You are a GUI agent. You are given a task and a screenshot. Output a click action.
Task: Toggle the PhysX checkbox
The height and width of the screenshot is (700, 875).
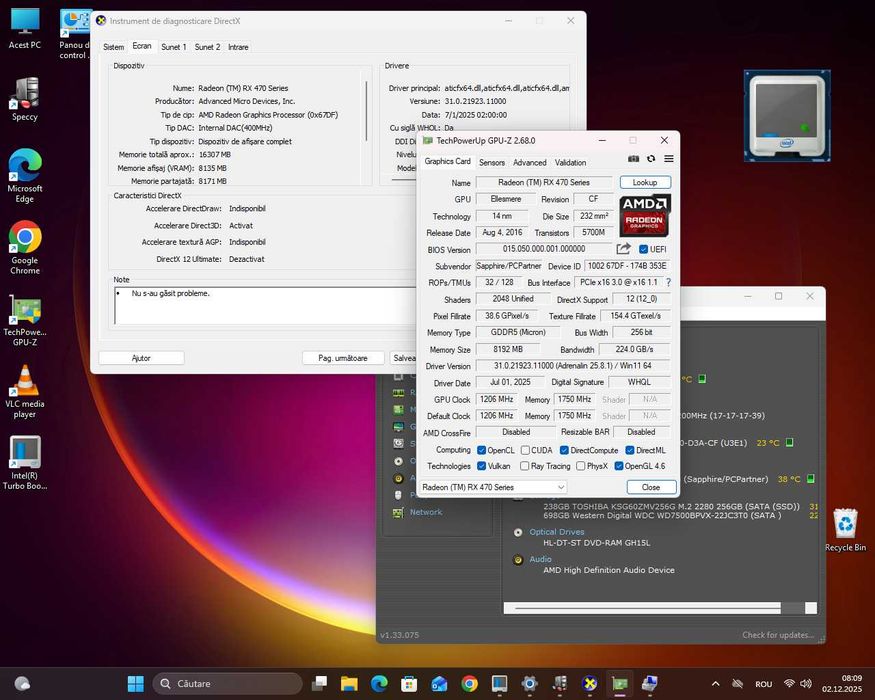(580, 466)
